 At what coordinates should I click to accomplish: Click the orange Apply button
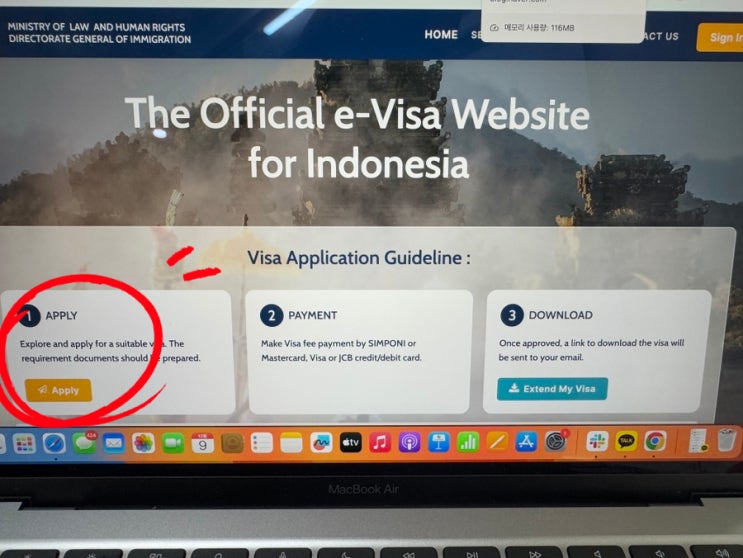pyautogui.click(x=58, y=390)
